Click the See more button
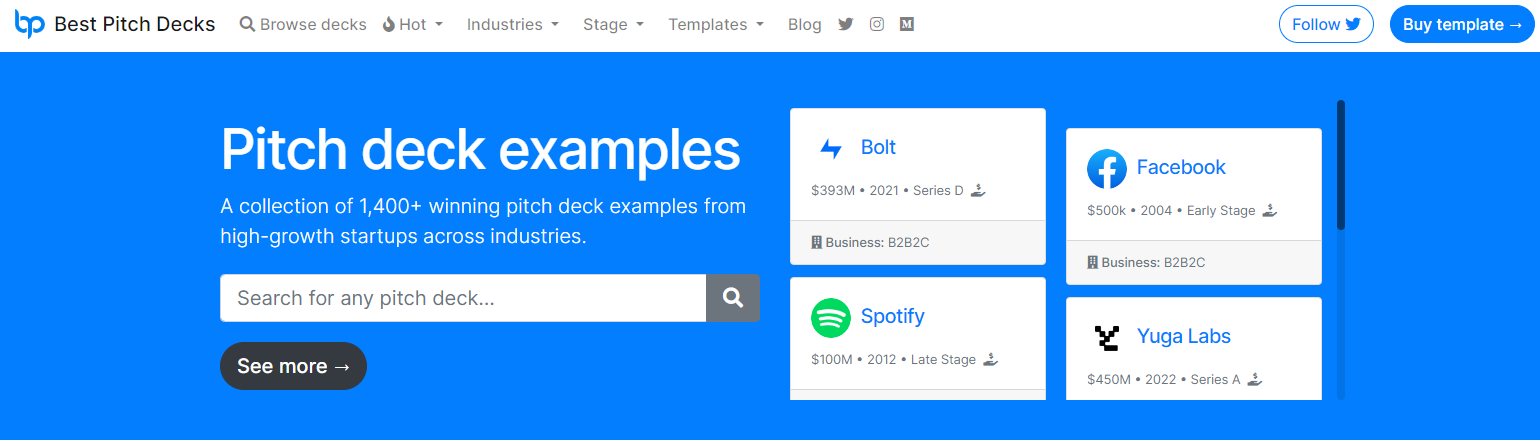The height and width of the screenshot is (440, 1540). (293, 366)
